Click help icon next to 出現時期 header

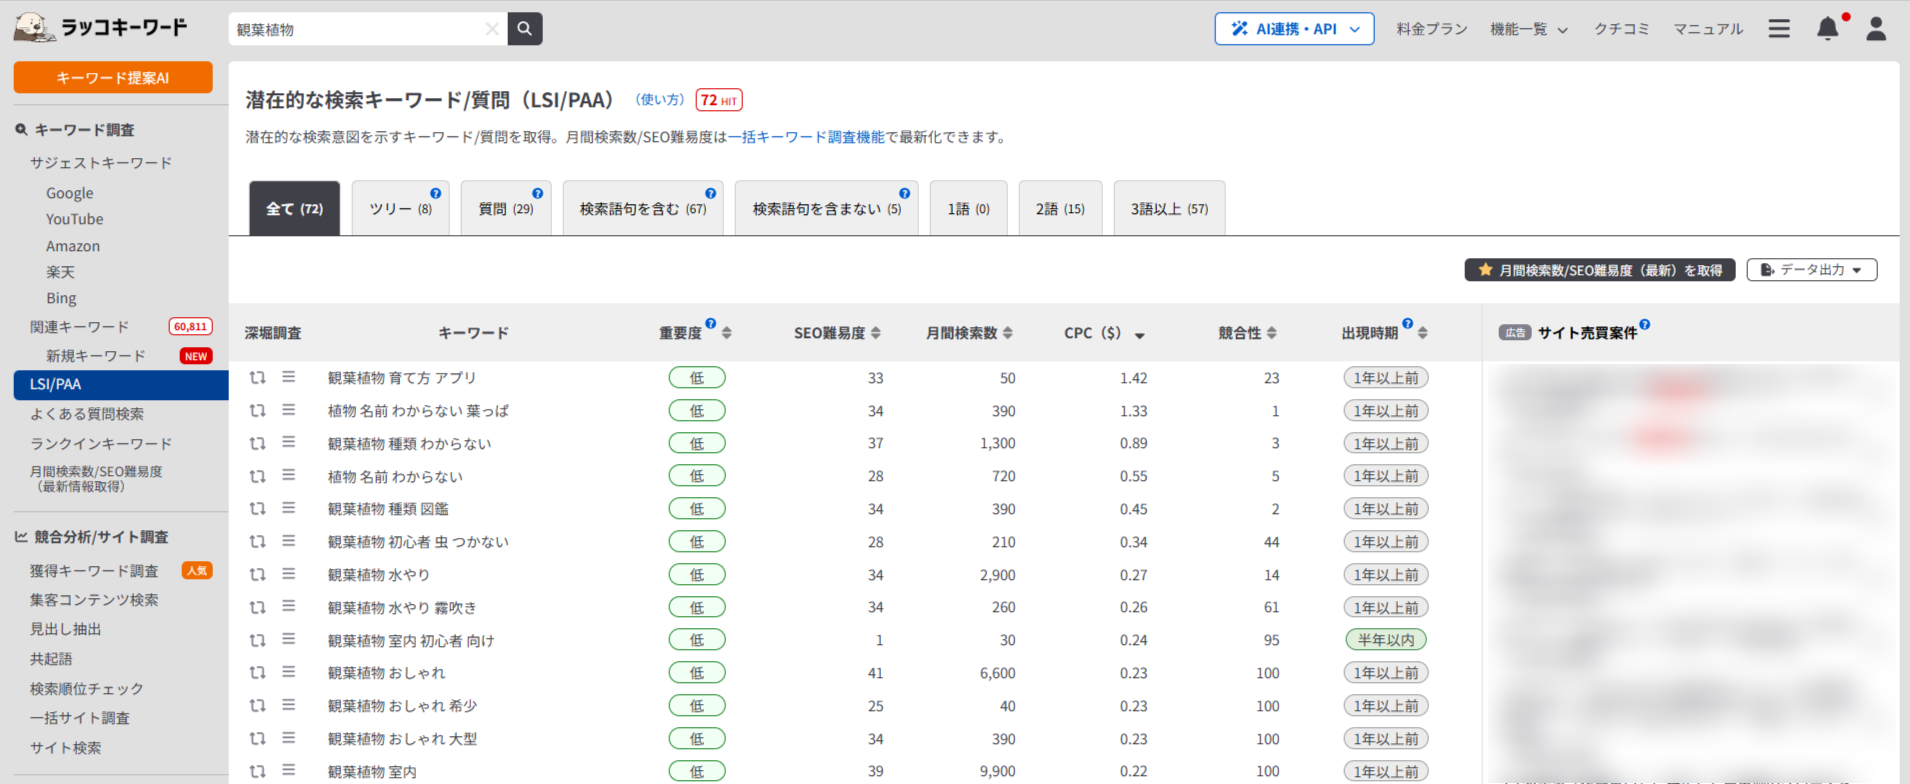1408,323
